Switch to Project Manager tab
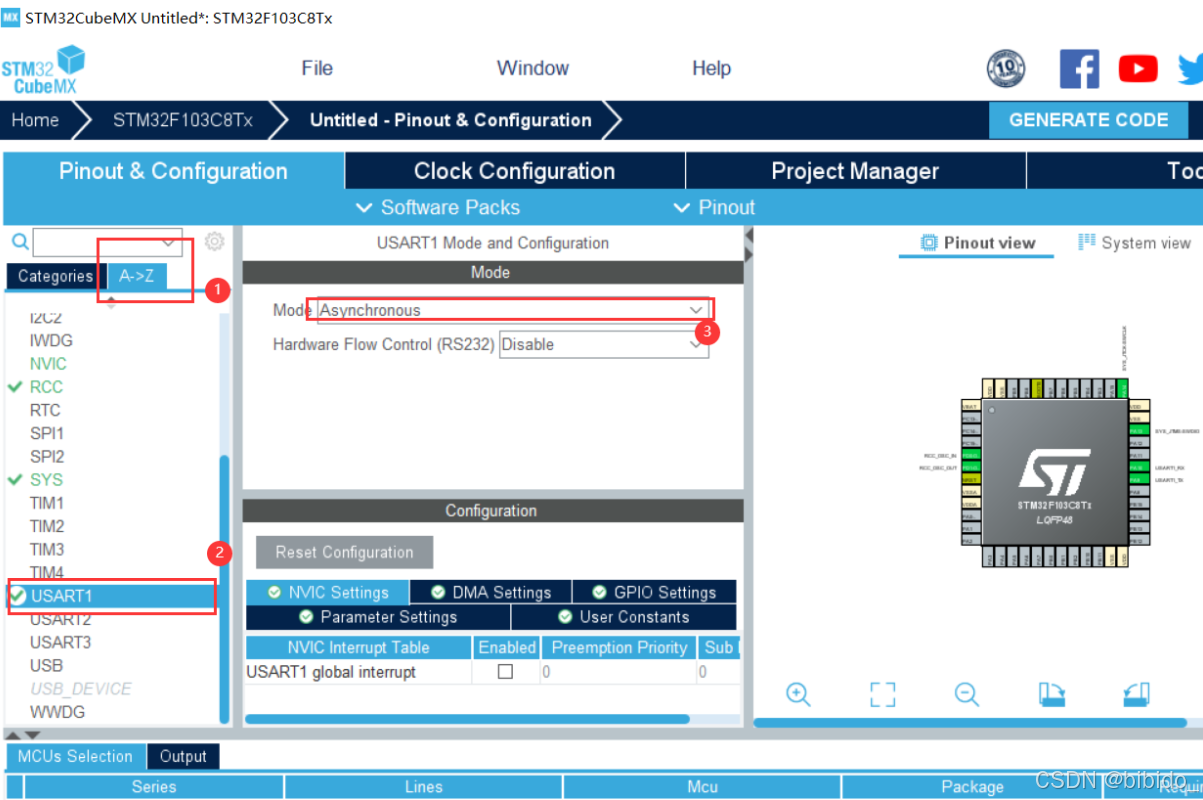The image size is (1203, 800). (x=855, y=171)
